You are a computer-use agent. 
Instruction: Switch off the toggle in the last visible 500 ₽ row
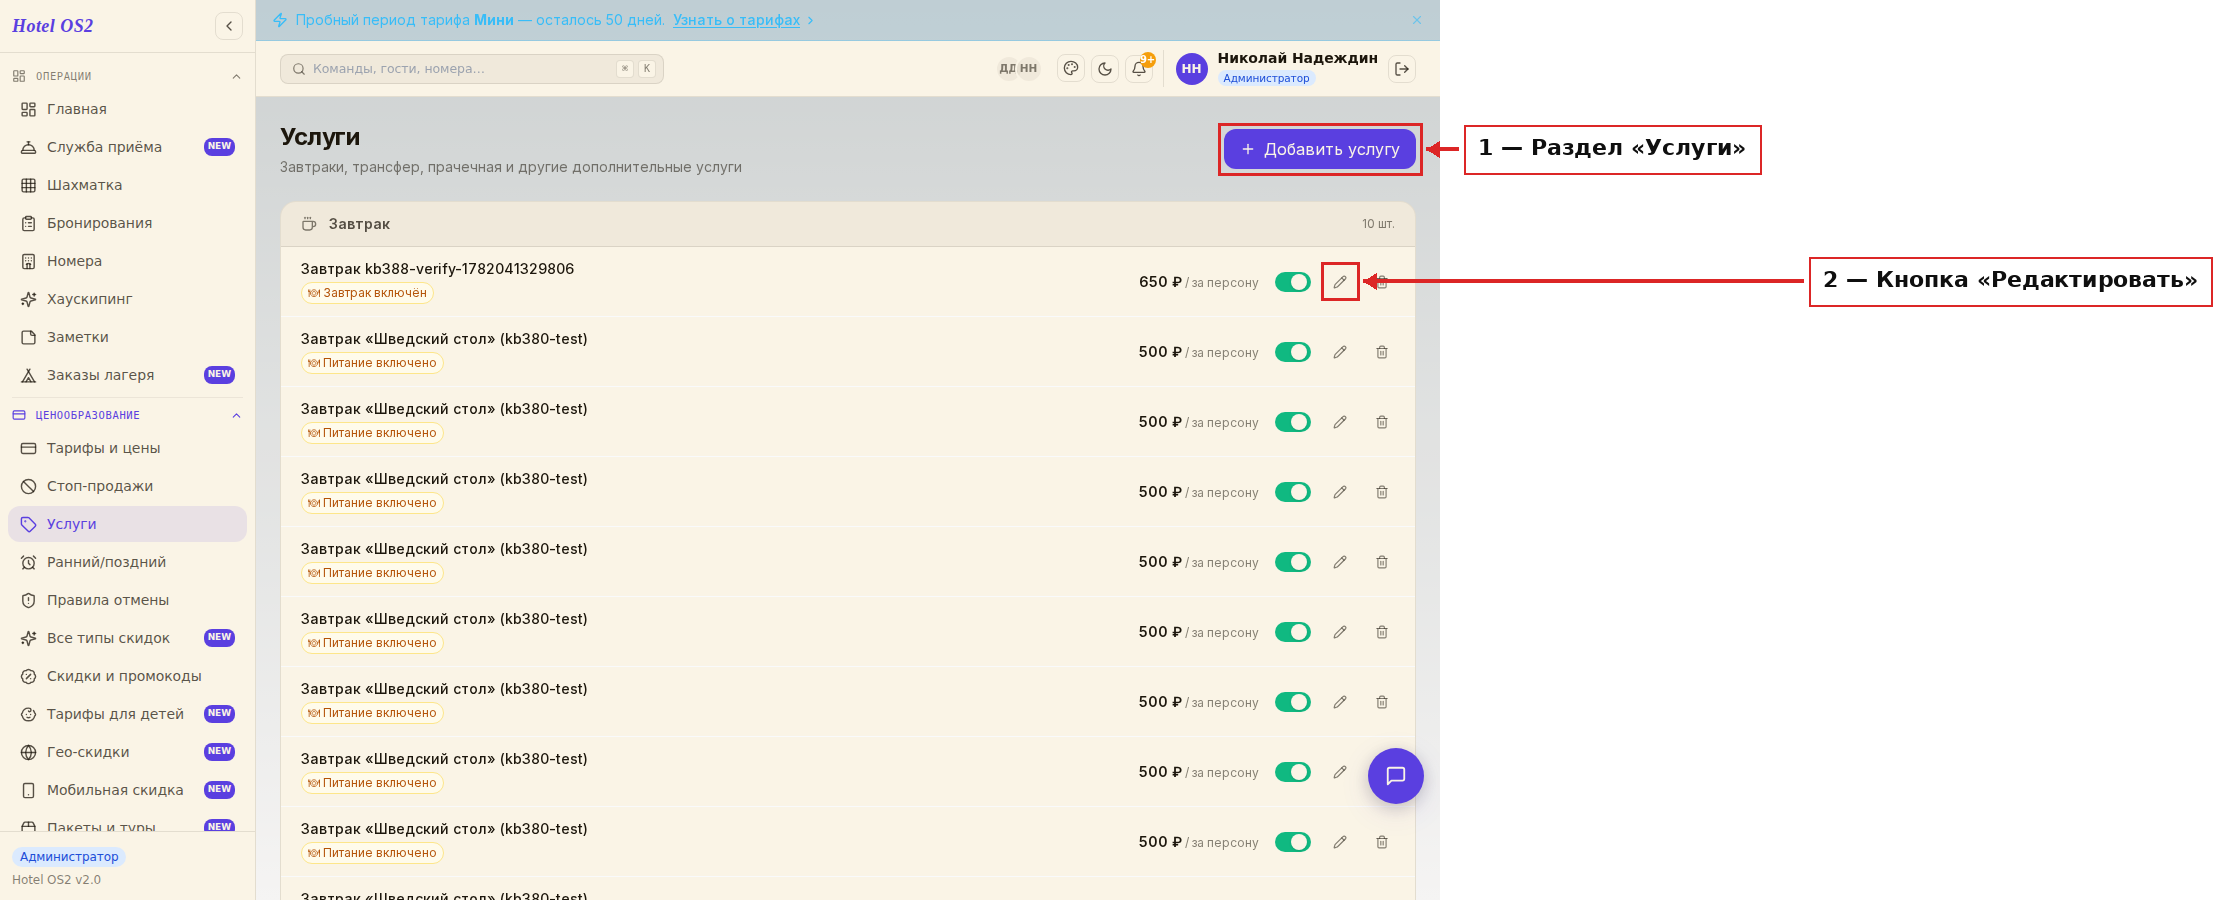click(x=1293, y=842)
